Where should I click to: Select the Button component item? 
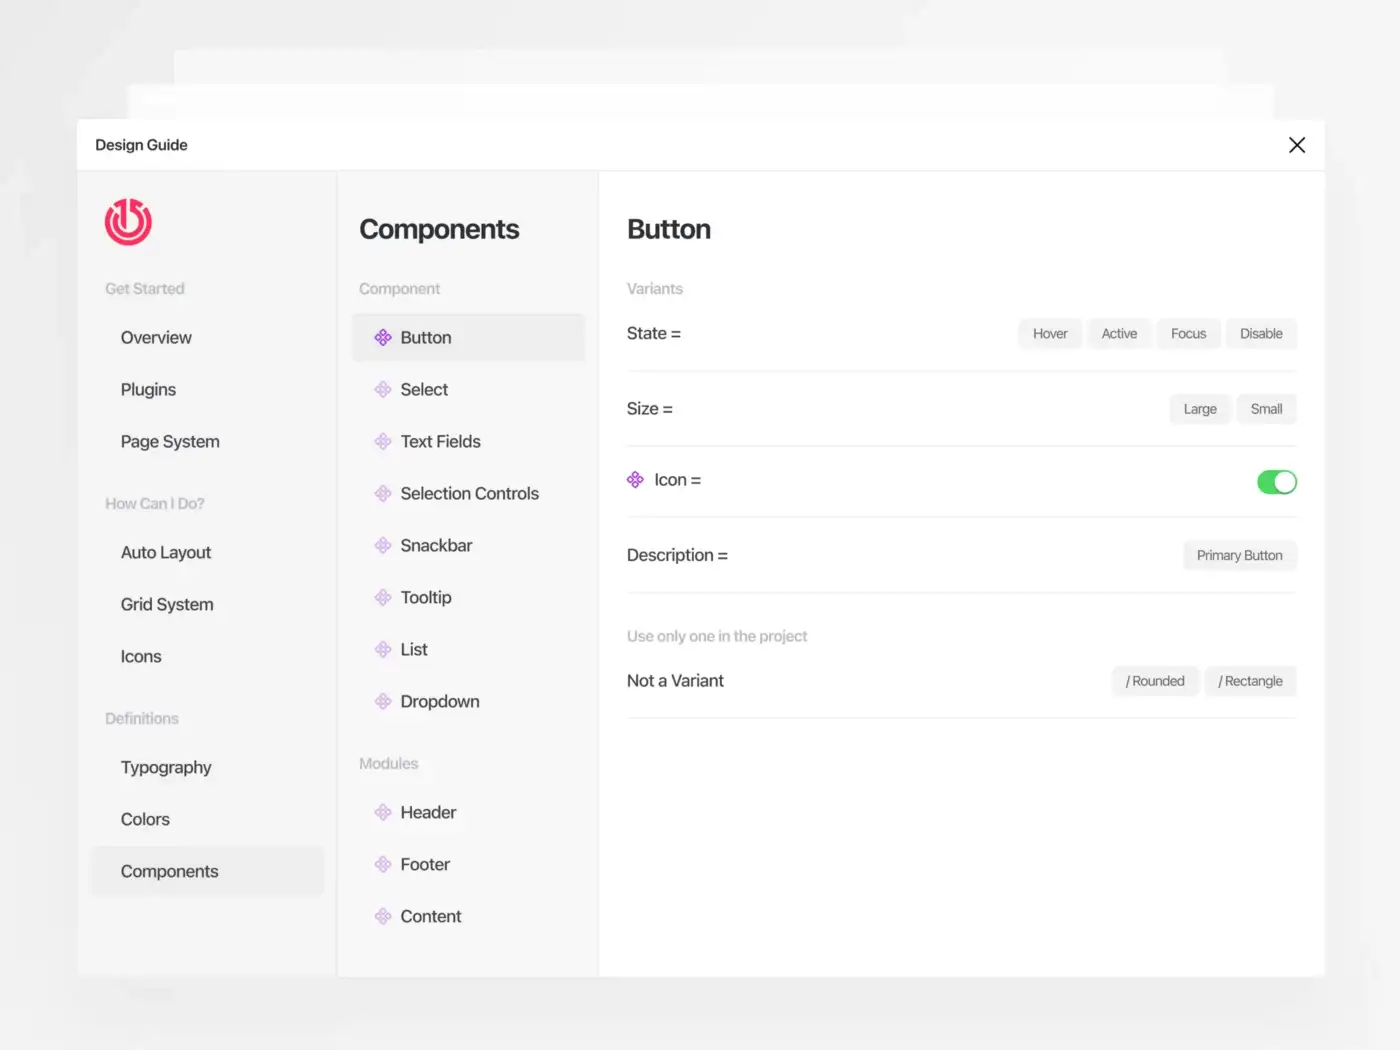pyautogui.click(x=468, y=338)
